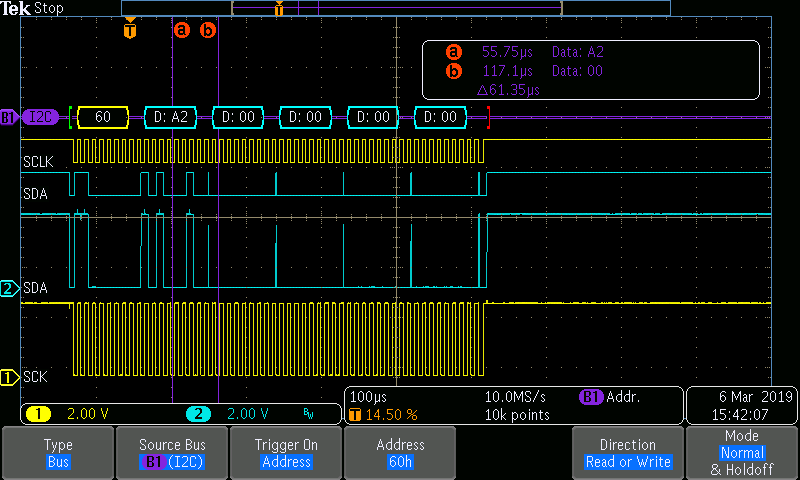Viewport: 800px width, 480px height.
Task: Select the Address 60h field
Action: pos(400,453)
